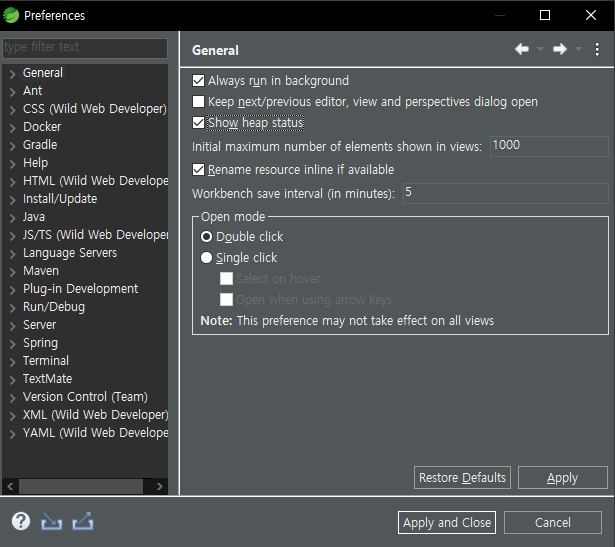Expand the Spring tree node
Viewport: 615px width, 547px height.
pos(13,344)
